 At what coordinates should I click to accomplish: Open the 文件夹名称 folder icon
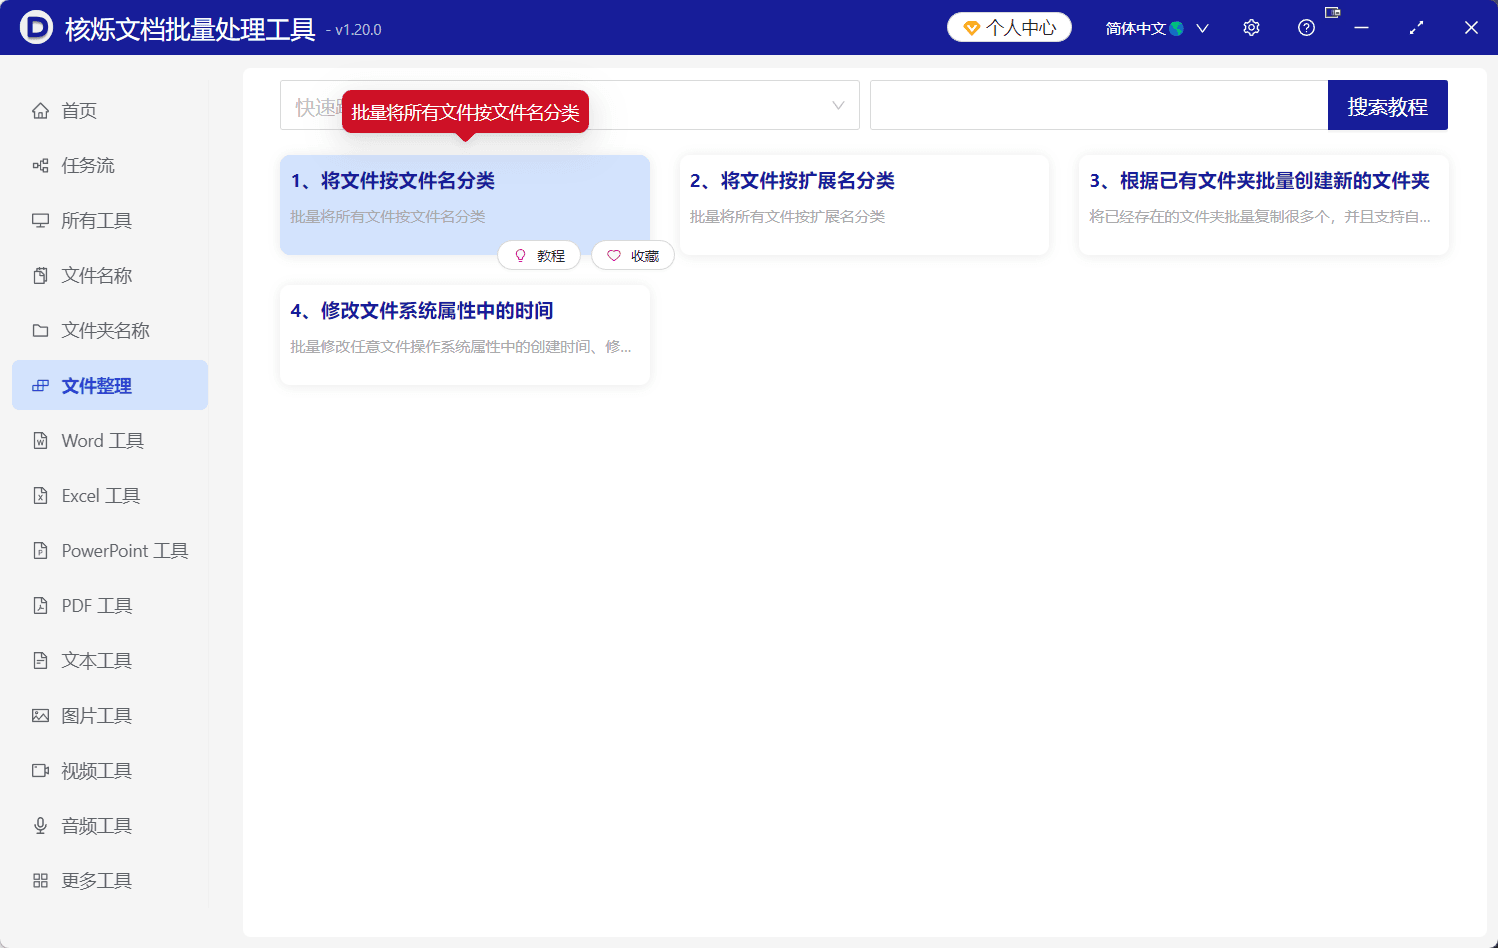(x=39, y=330)
